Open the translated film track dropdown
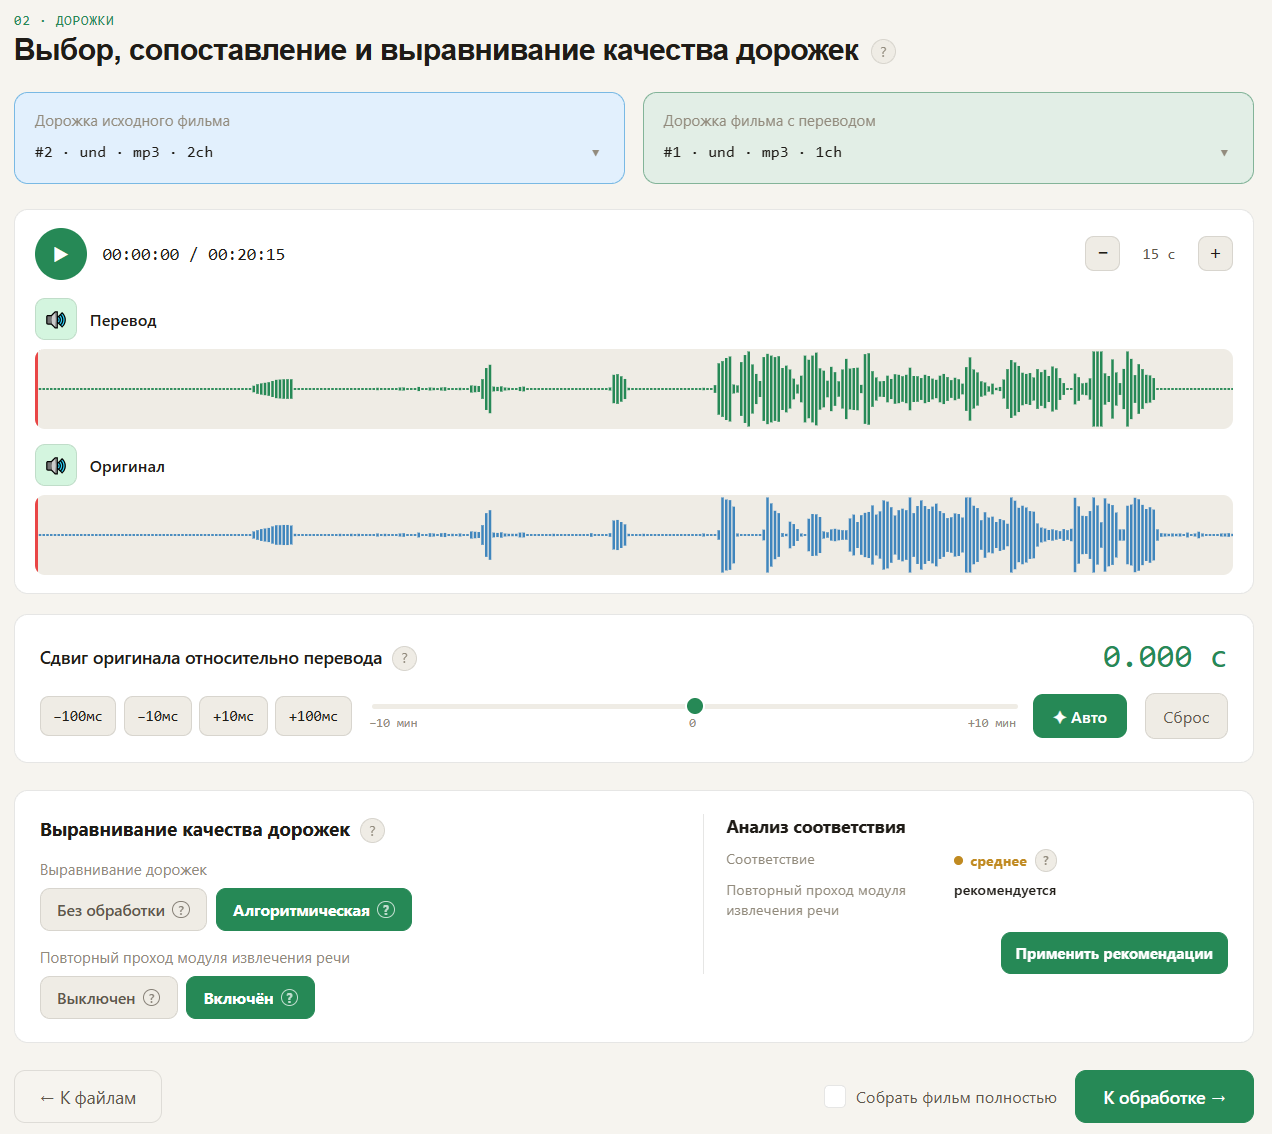This screenshot has height=1134, width=1272. (x=948, y=138)
